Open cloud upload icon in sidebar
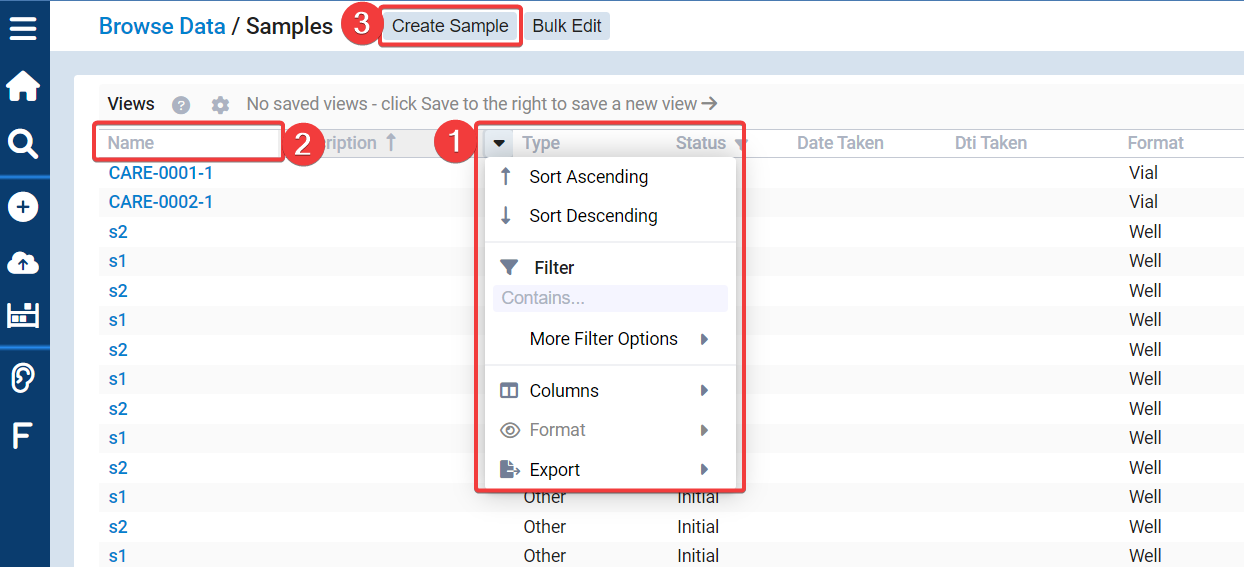The height and width of the screenshot is (567, 1244). pos(22,263)
